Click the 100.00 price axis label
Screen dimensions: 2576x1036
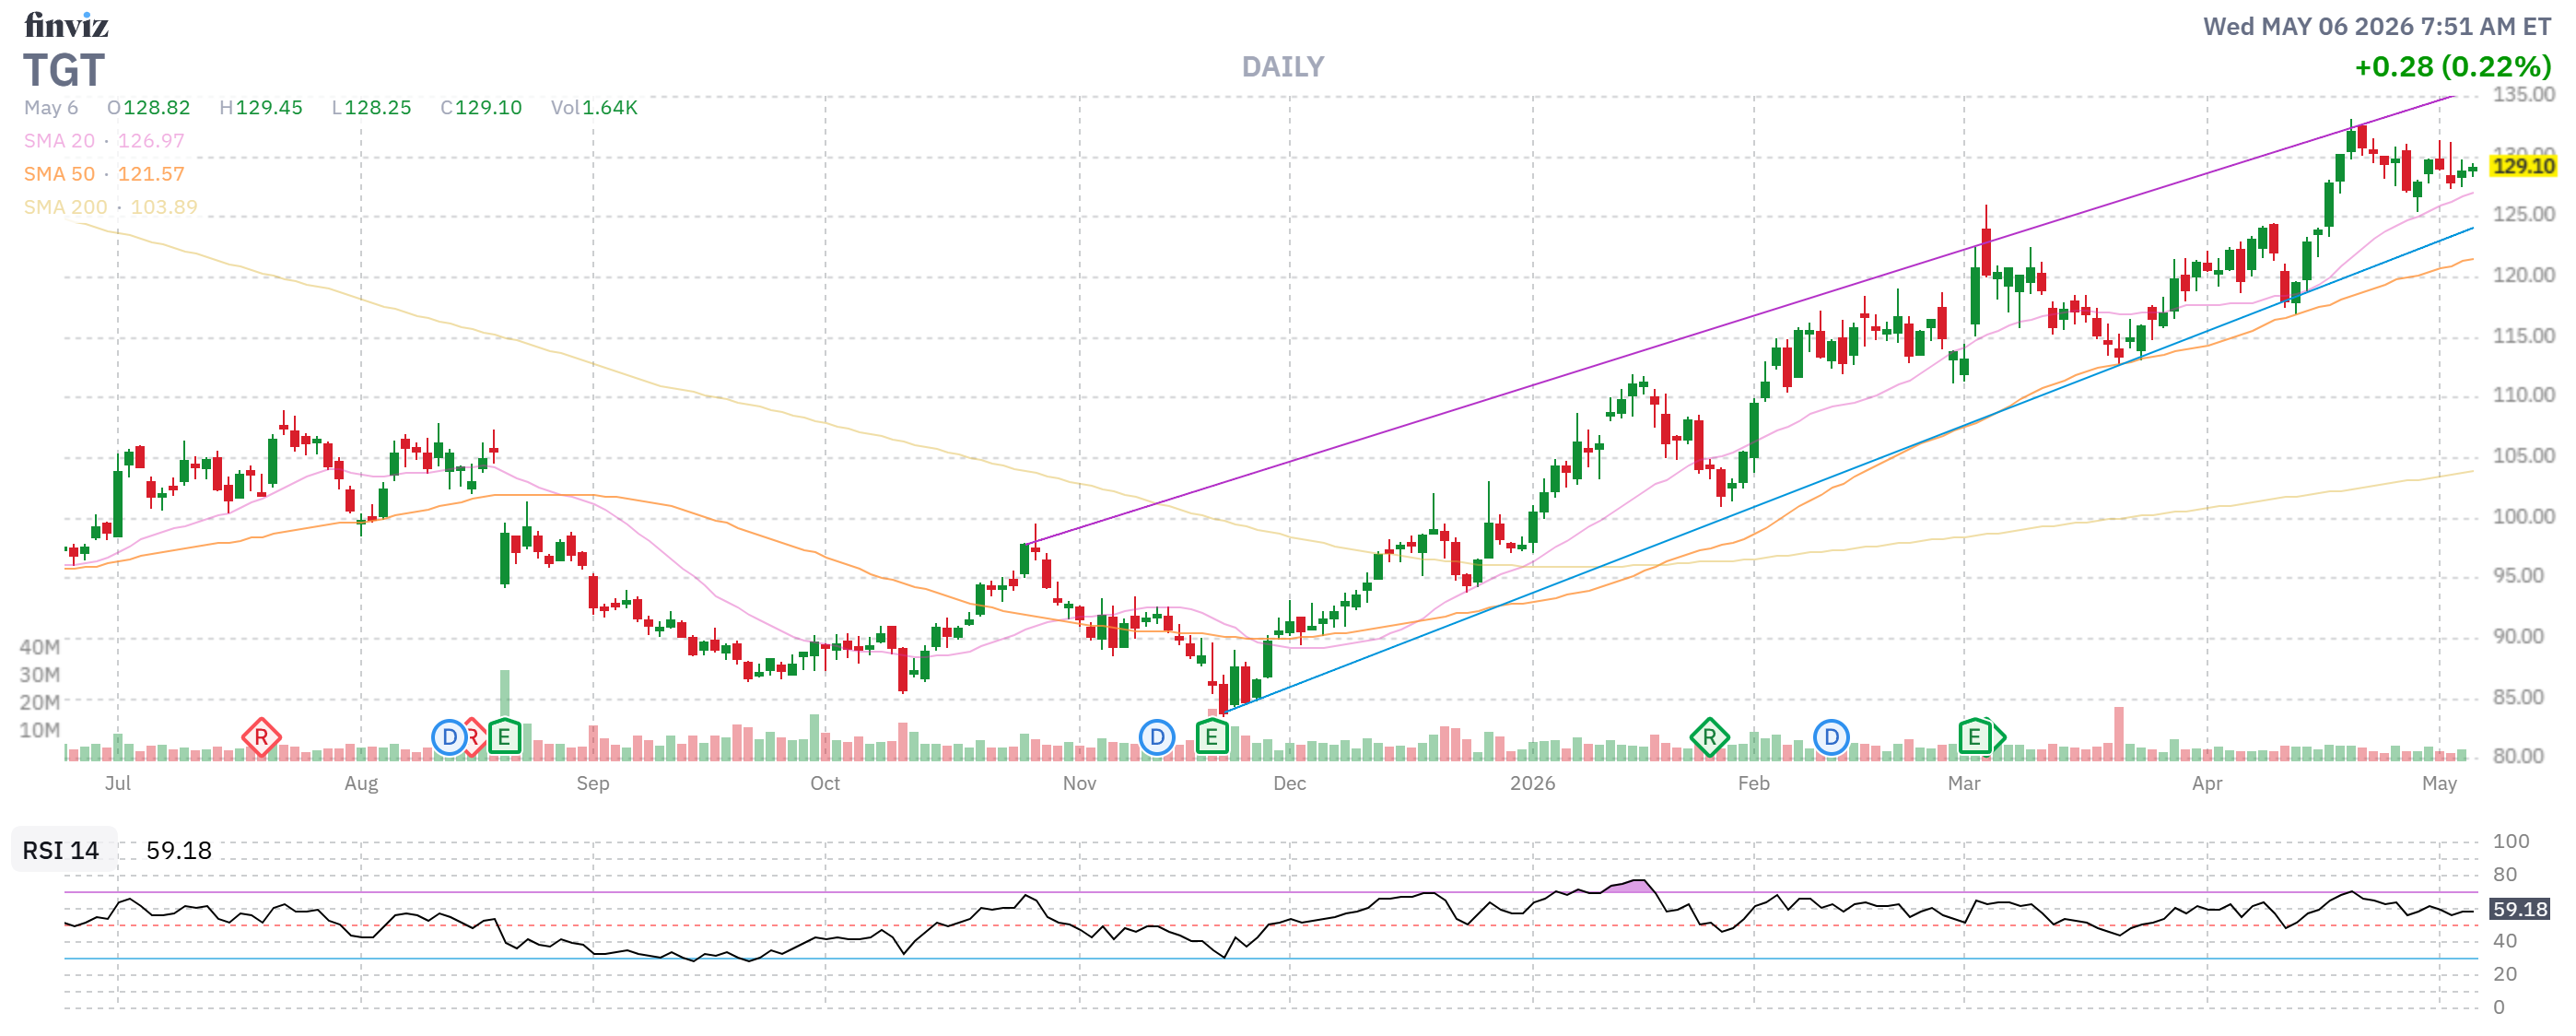click(x=2523, y=517)
